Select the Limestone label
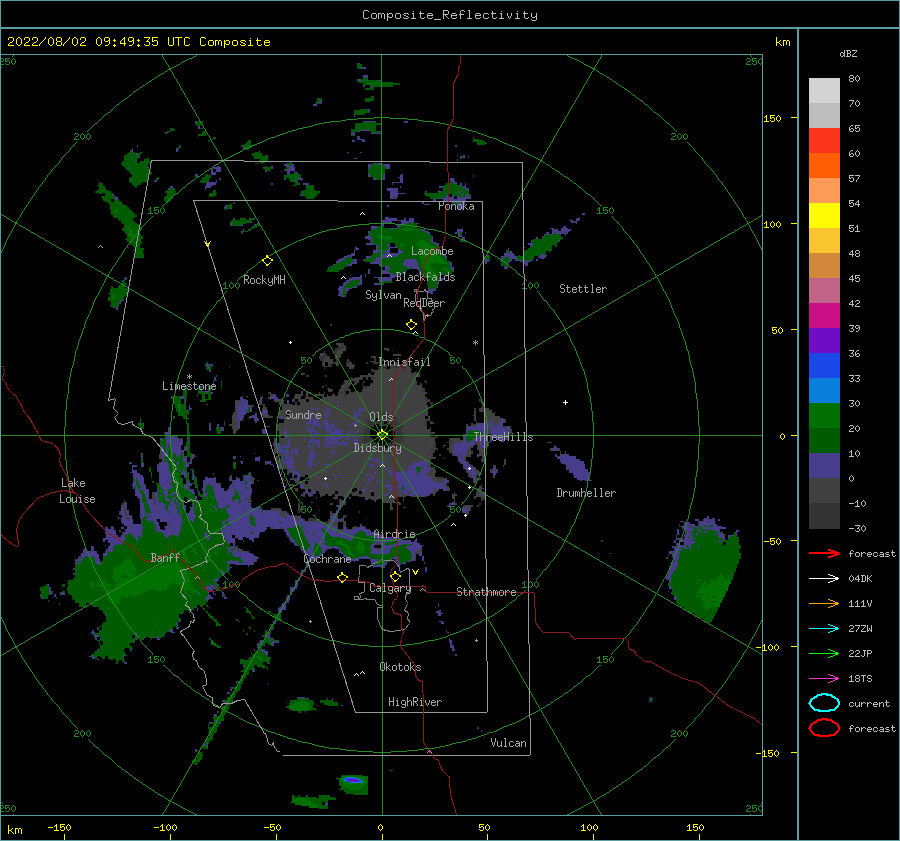 coord(189,386)
